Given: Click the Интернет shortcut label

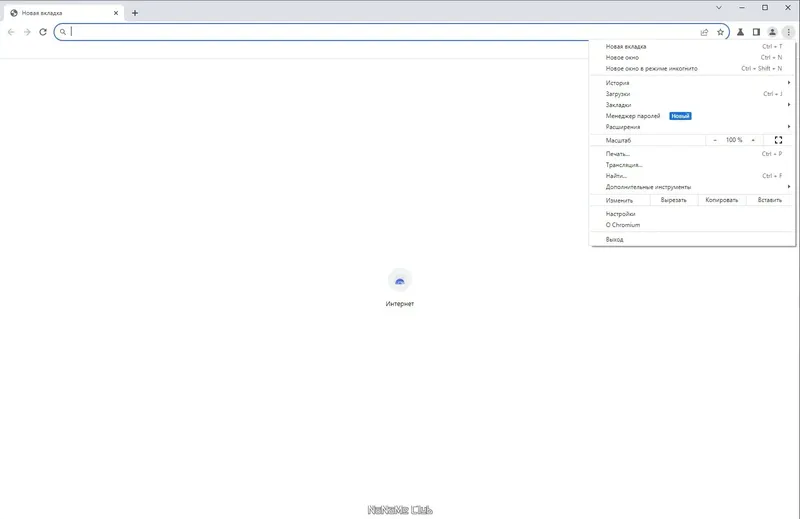Looking at the screenshot, I should tap(399, 304).
